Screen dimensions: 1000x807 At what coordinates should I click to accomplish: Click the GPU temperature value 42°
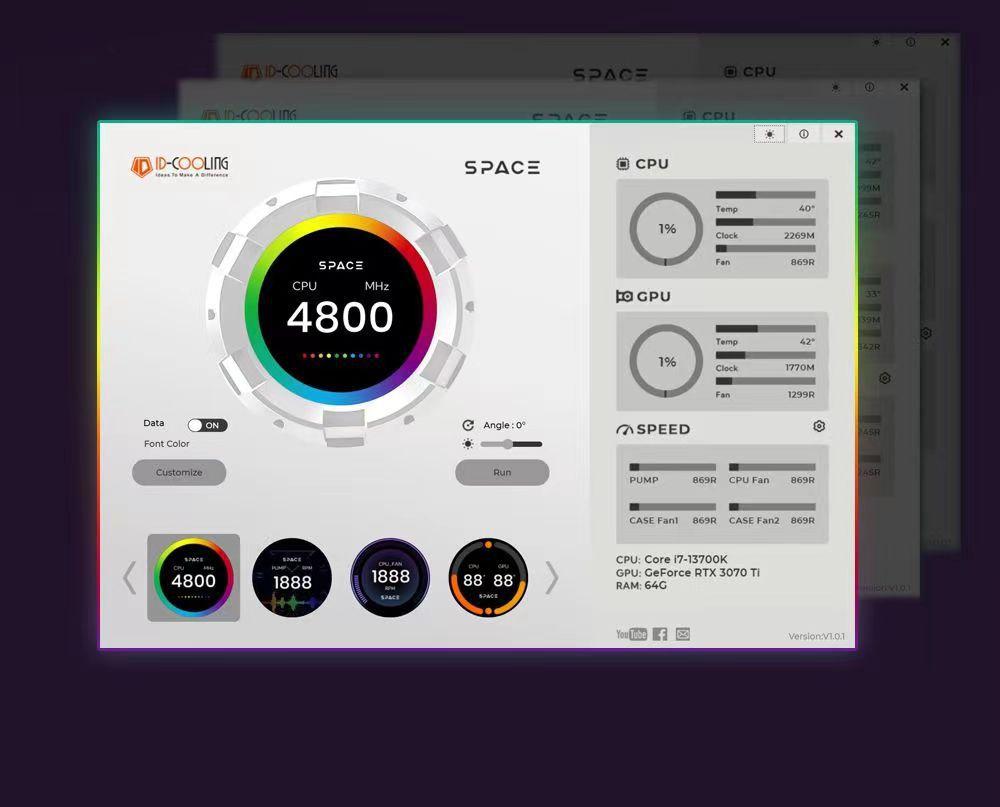[x=807, y=342]
